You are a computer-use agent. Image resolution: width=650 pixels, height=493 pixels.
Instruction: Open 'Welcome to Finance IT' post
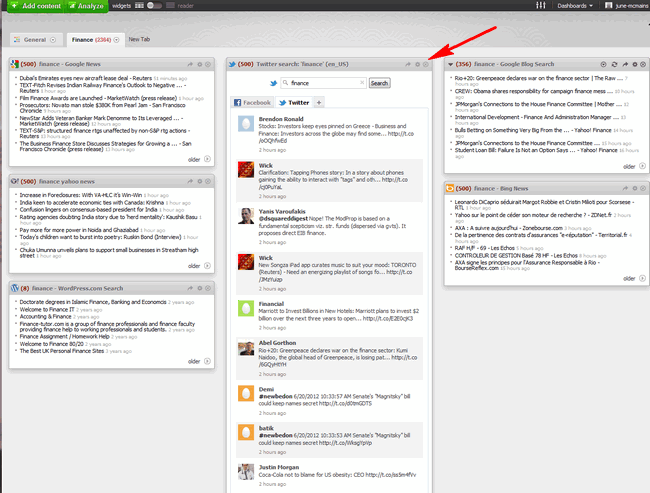click(x=47, y=309)
